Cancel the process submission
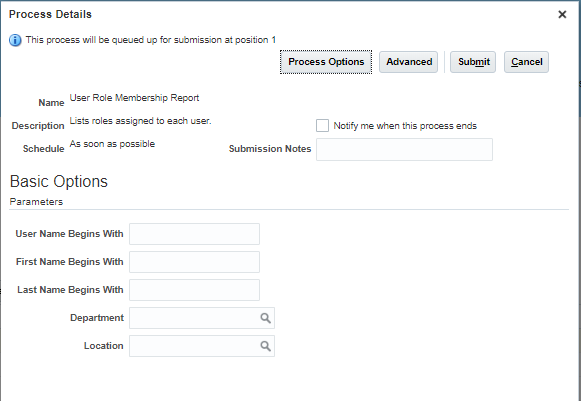The image size is (581, 401). [x=526, y=62]
